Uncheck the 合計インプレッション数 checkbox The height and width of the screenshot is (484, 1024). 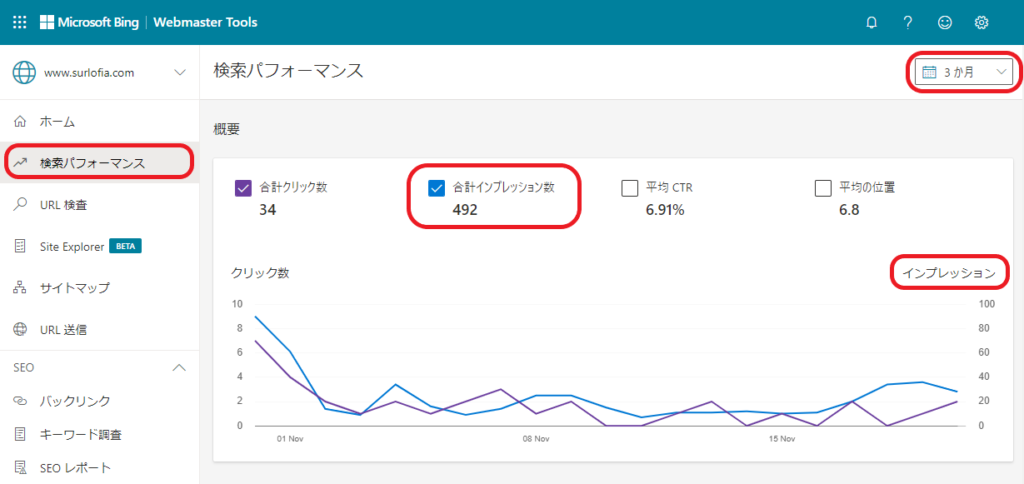tap(436, 188)
